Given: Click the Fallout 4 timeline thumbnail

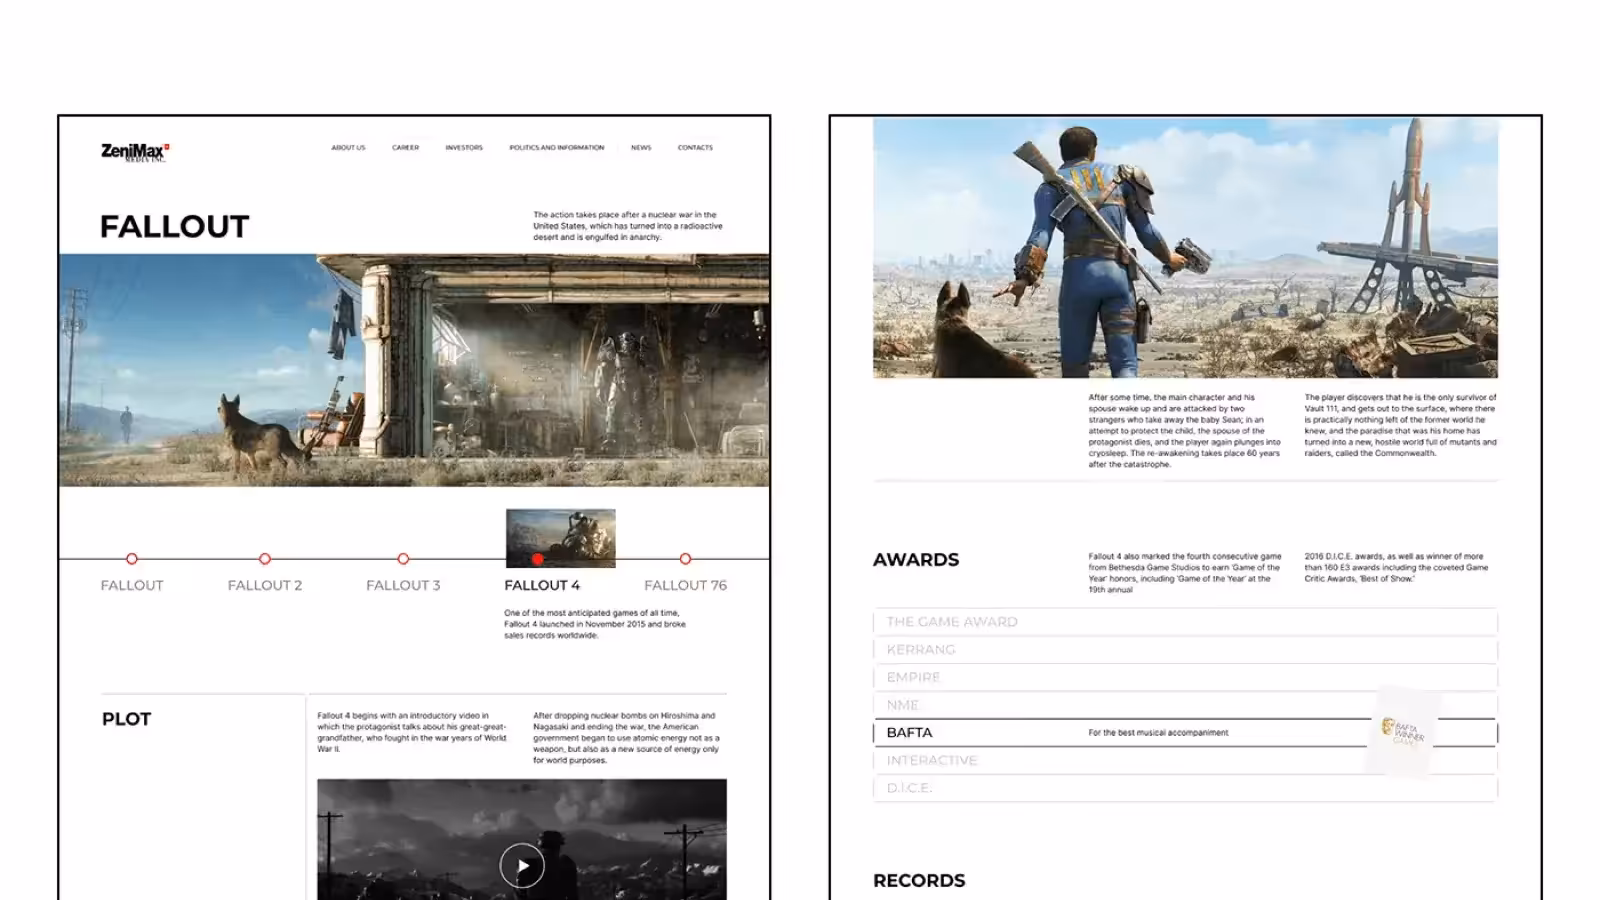Looking at the screenshot, I should point(560,538).
